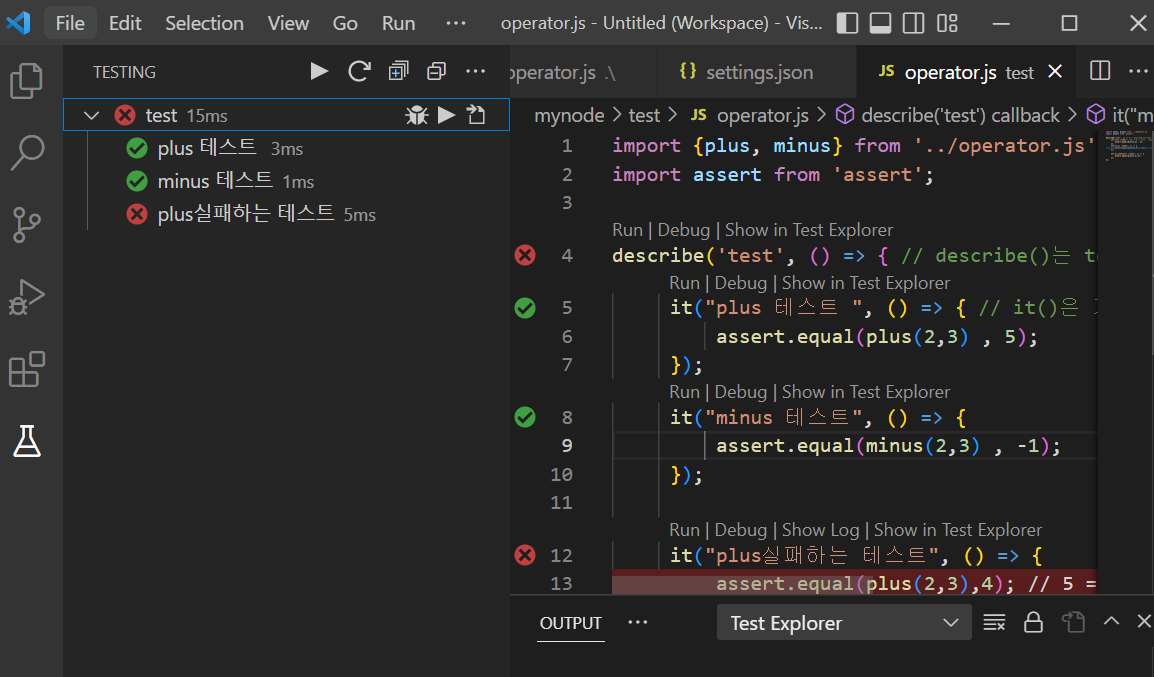Run all tests in Testing panel
1154x677 pixels.
[x=319, y=71]
